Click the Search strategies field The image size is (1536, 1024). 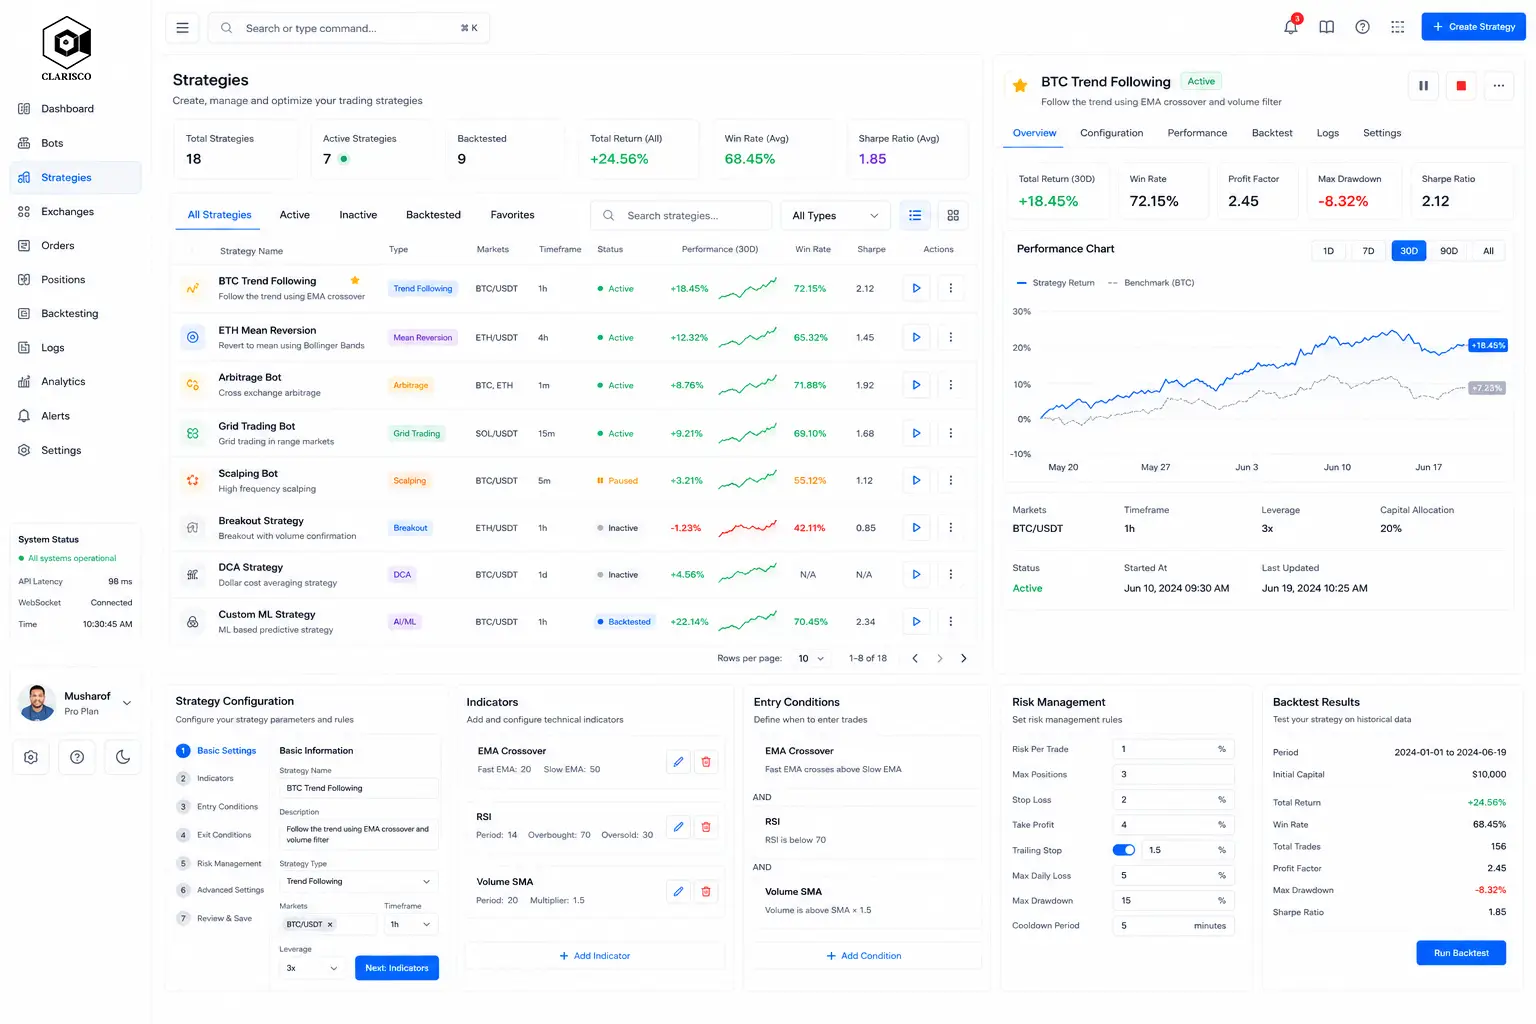click(681, 215)
